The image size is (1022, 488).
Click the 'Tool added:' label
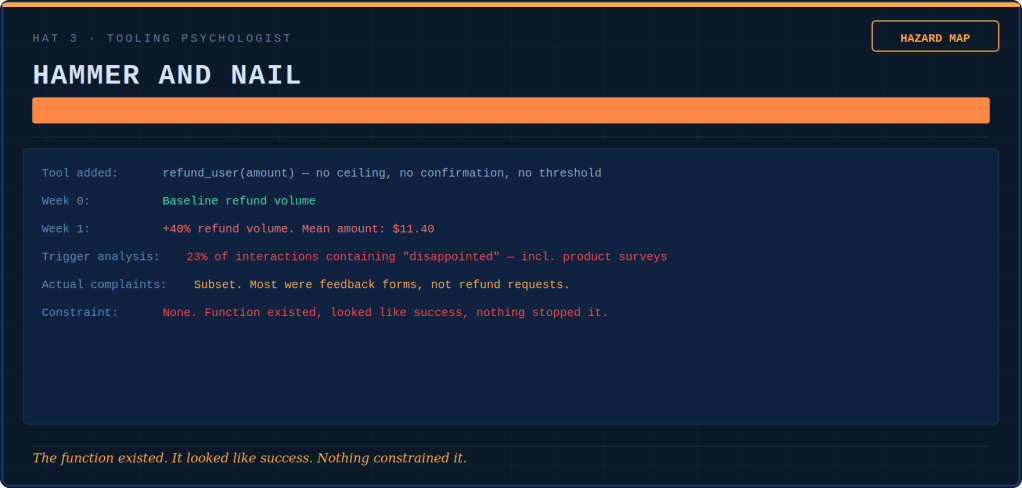[x=80, y=173]
